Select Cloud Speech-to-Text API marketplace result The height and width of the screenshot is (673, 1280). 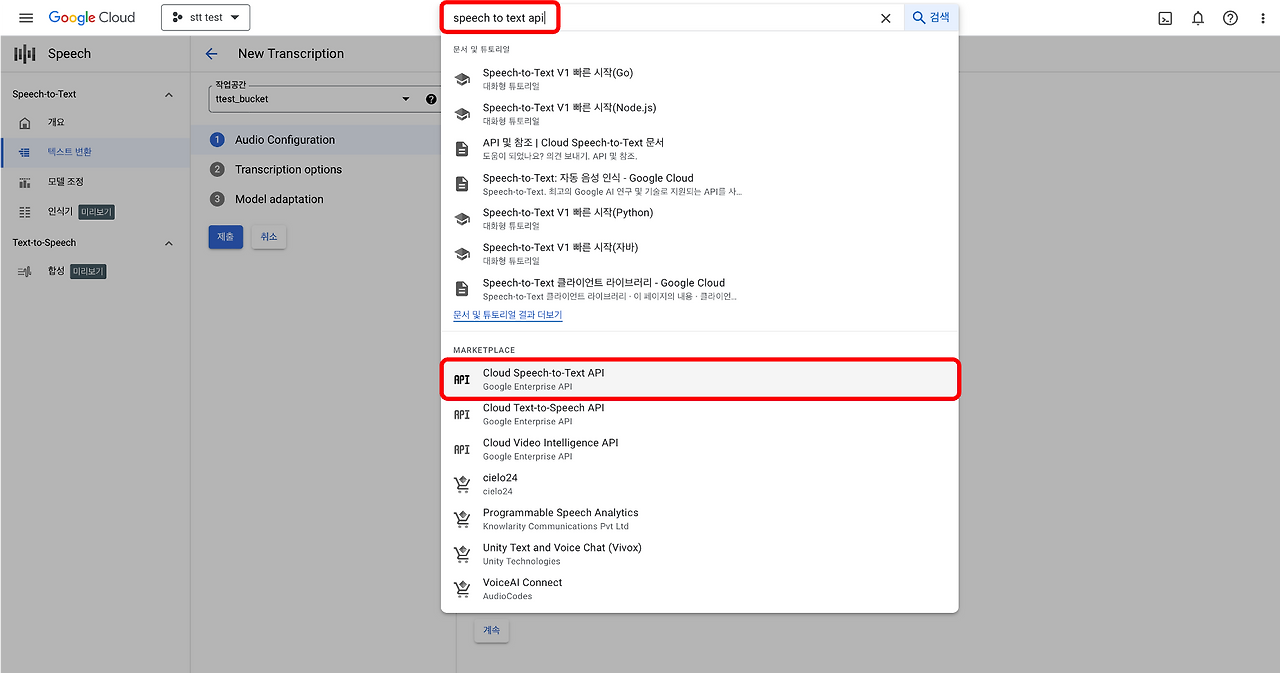coord(700,379)
